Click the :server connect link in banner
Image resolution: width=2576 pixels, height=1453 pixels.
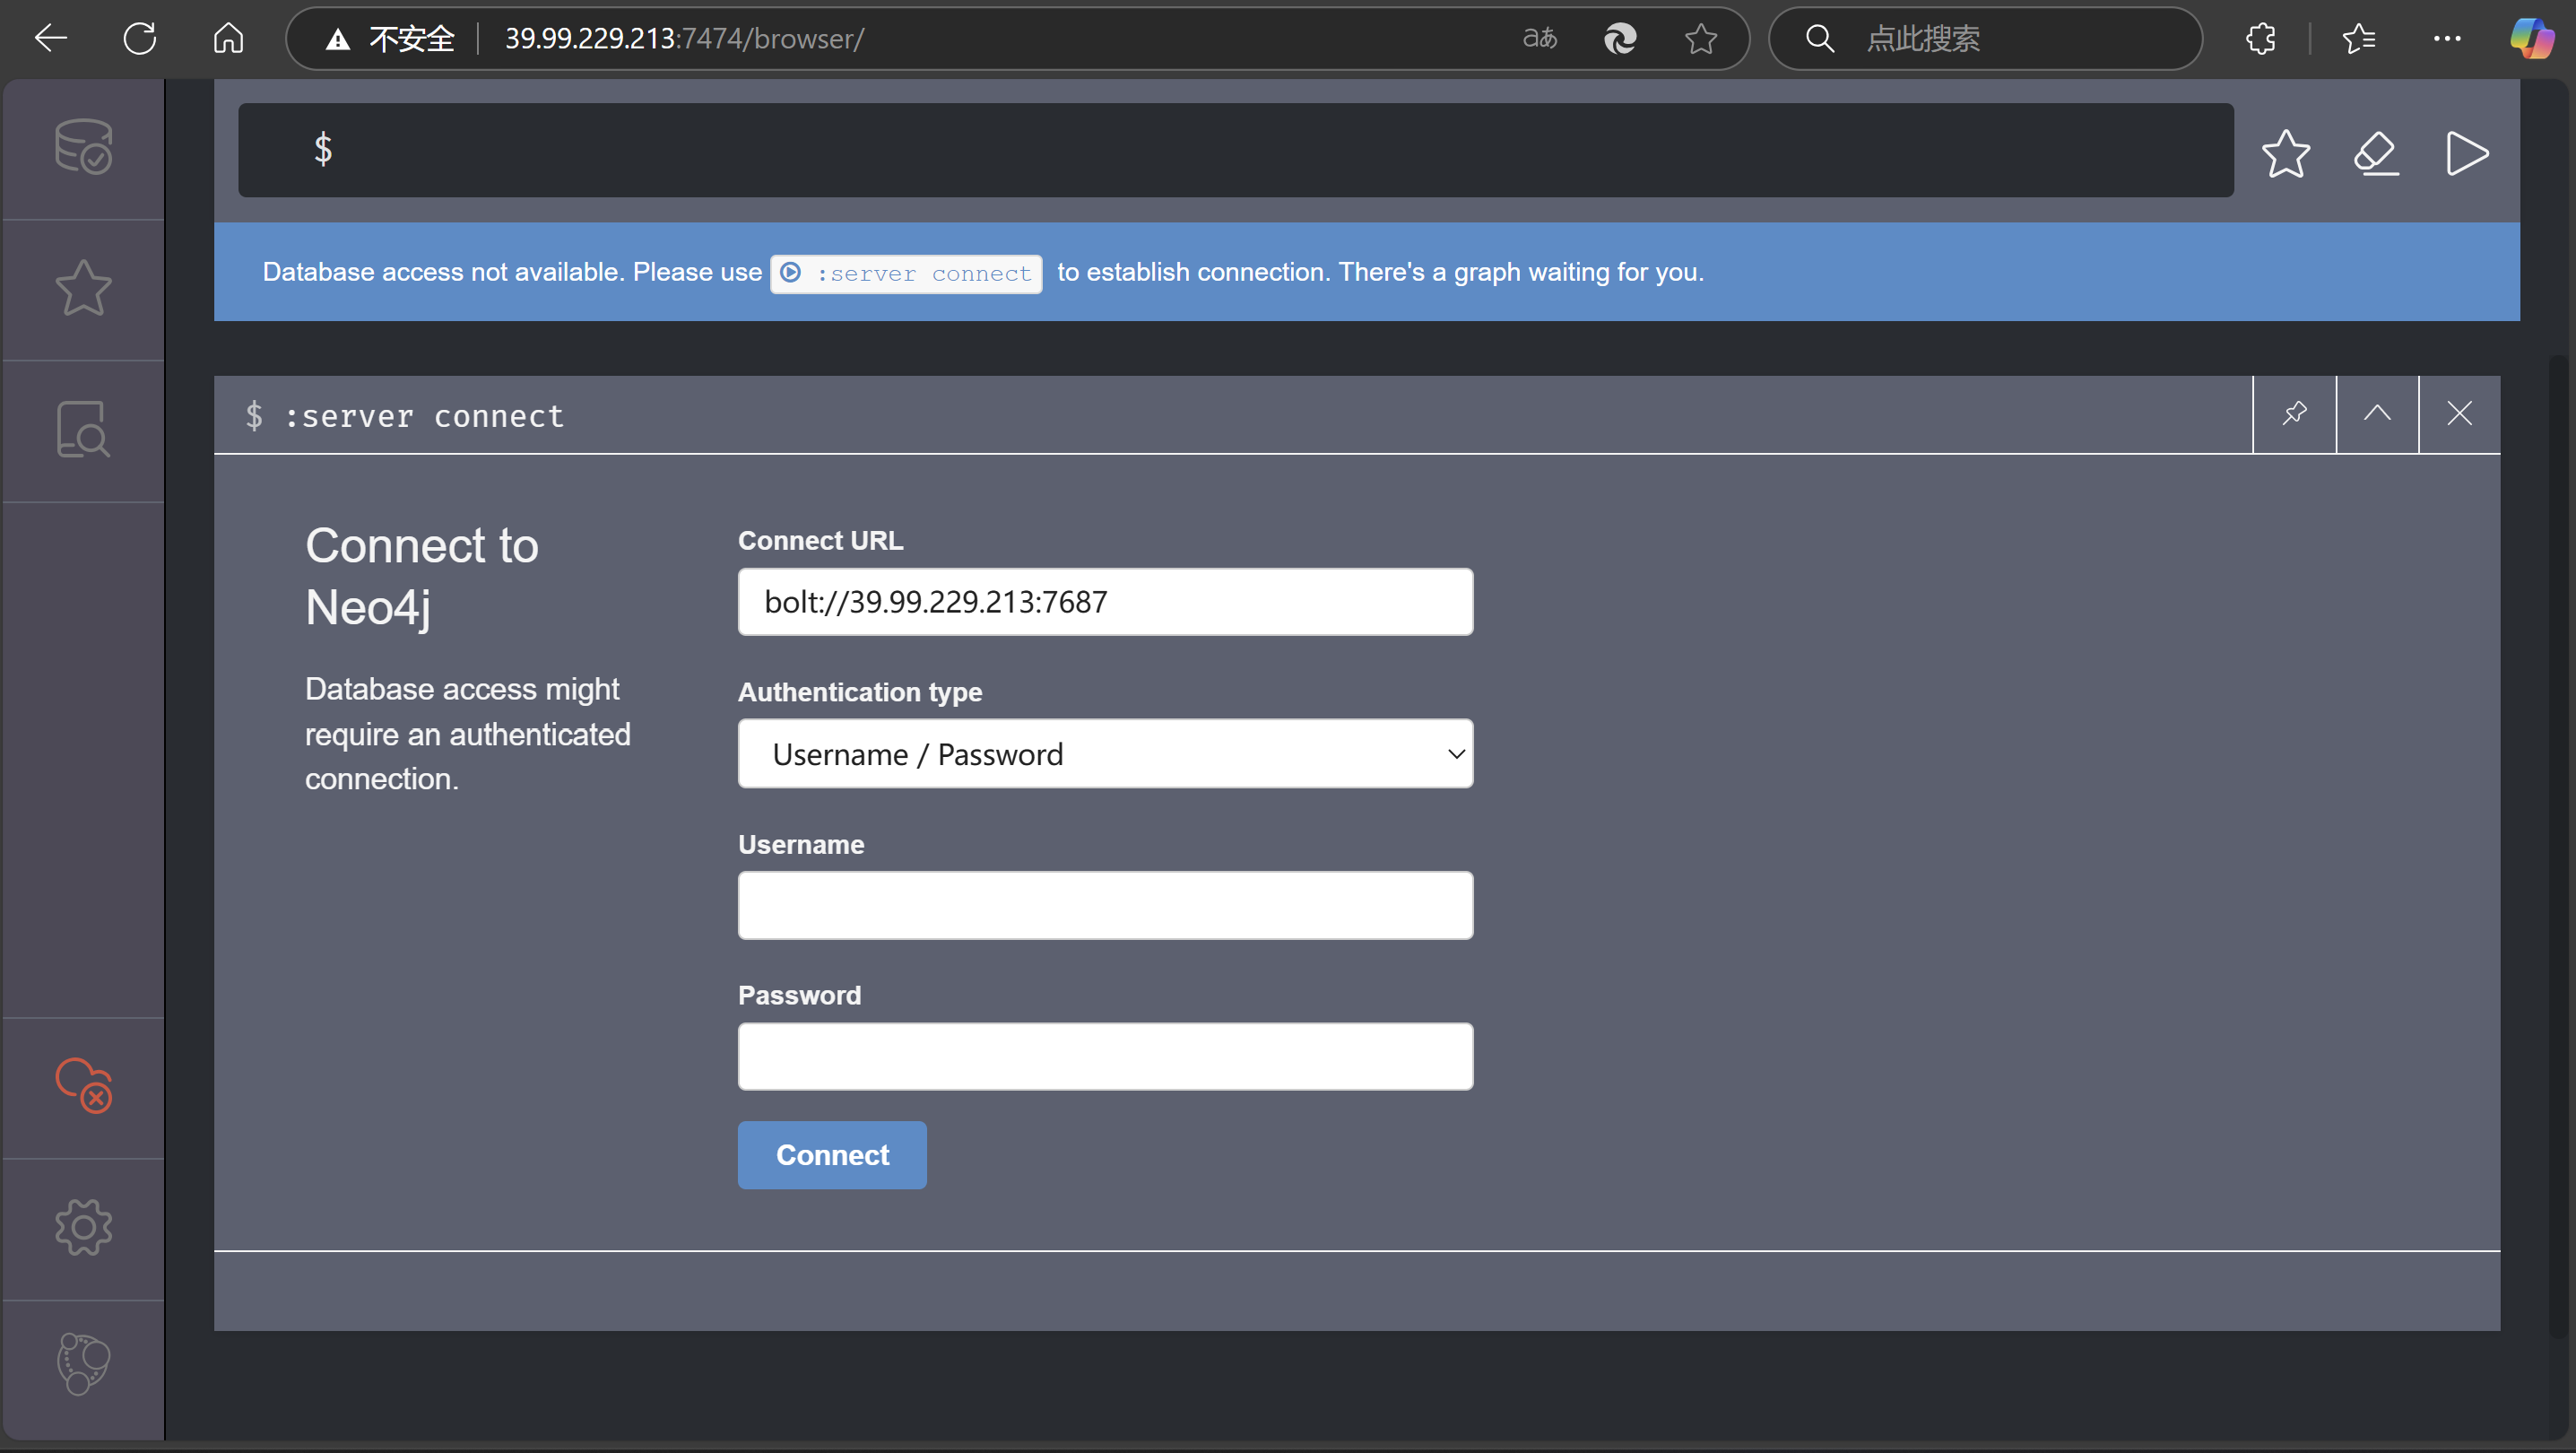point(906,273)
